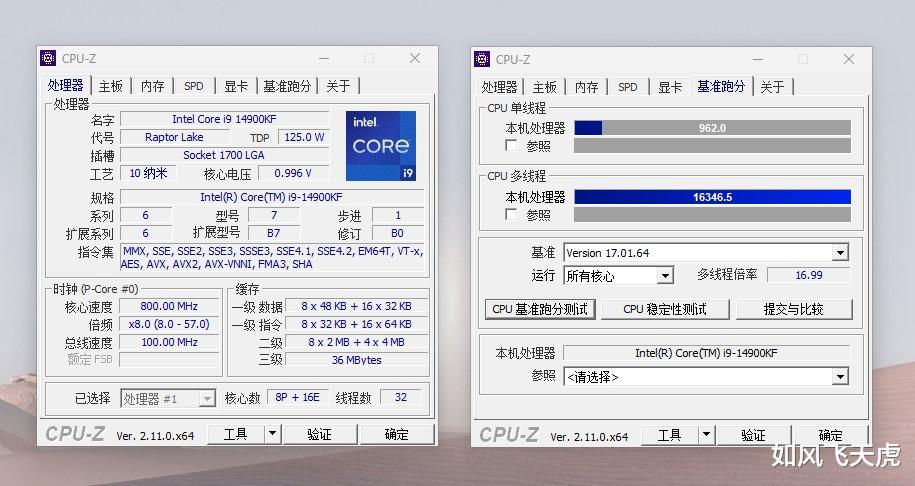Click 多线程倍率 value 16.99

(x=809, y=275)
